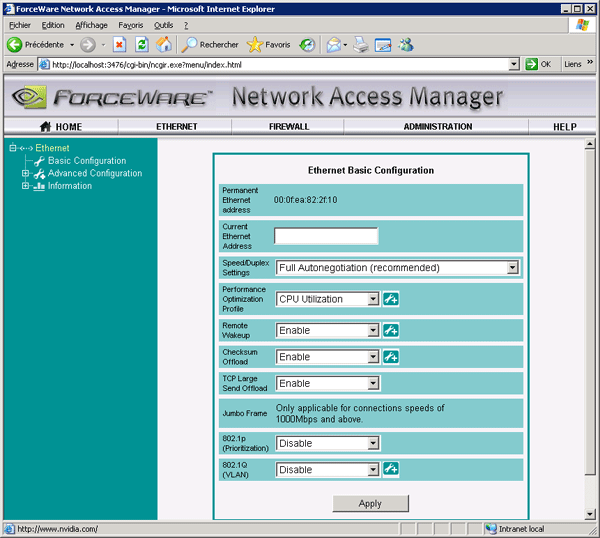The width and height of the screenshot is (600, 538).
Task: Click the Windows flag logo
Action: pos(582,25)
